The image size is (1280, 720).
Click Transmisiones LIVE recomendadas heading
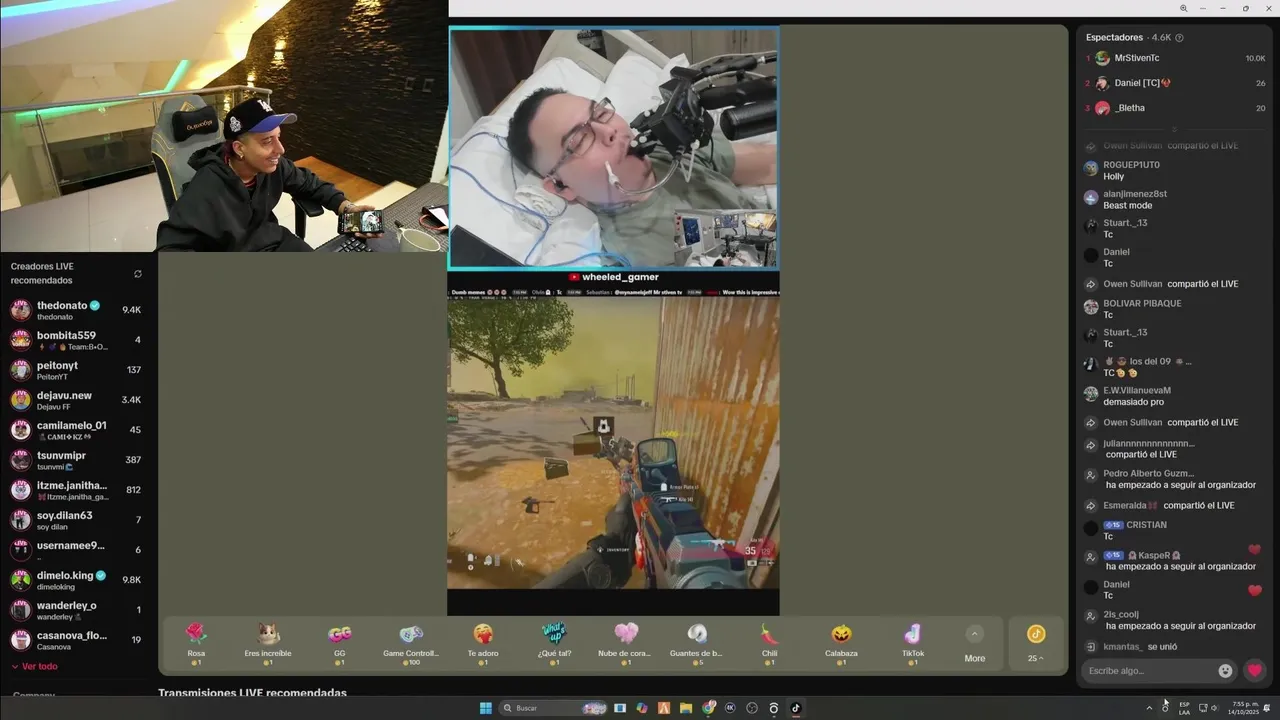252,693
